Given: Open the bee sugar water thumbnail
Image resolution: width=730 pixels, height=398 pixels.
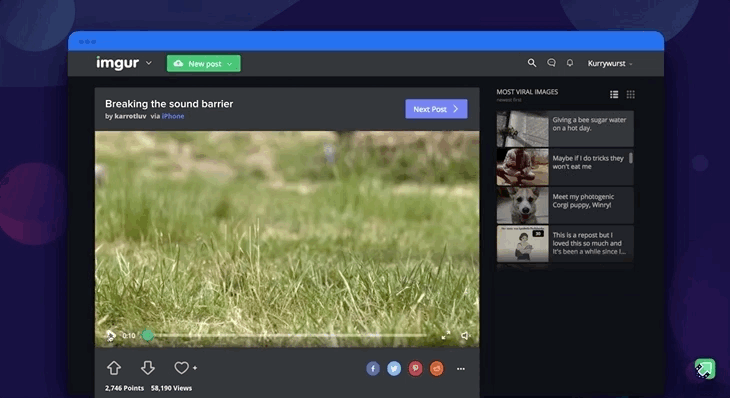Looking at the screenshot, I should pos(522,128).
